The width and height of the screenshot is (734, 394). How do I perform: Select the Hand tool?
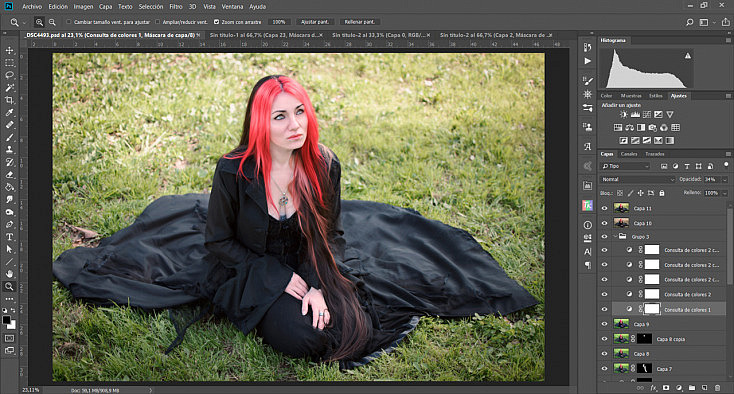pos(9,274)
